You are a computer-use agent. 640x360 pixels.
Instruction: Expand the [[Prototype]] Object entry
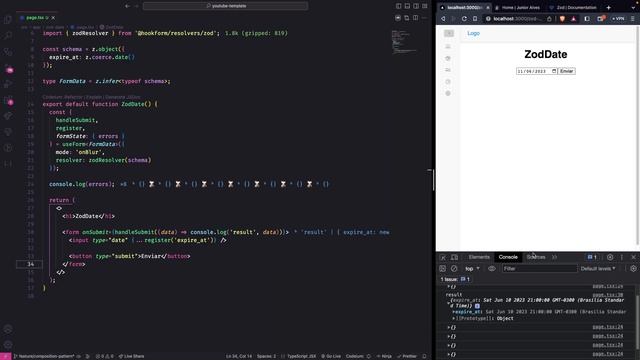tap(483, 318)
